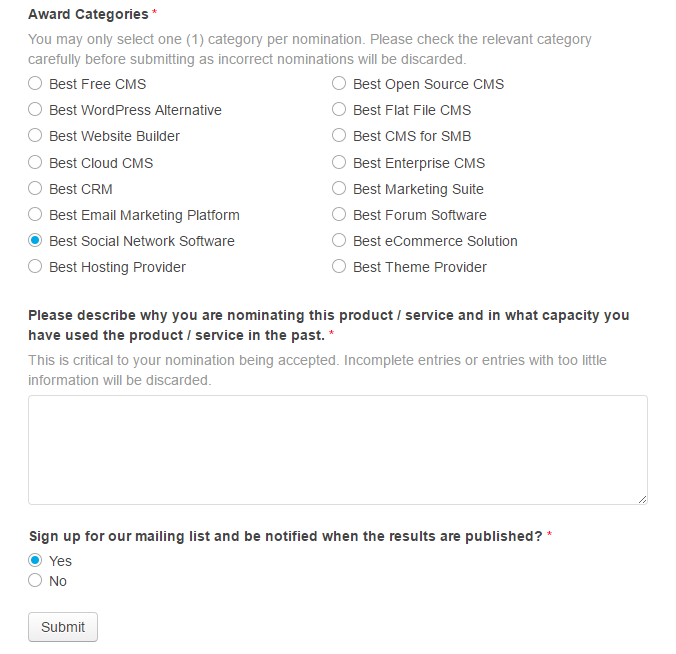Choose Best Theme Provider category
Image resolution: width=676 pixels, height=654 pixels.
pos(339,267)
